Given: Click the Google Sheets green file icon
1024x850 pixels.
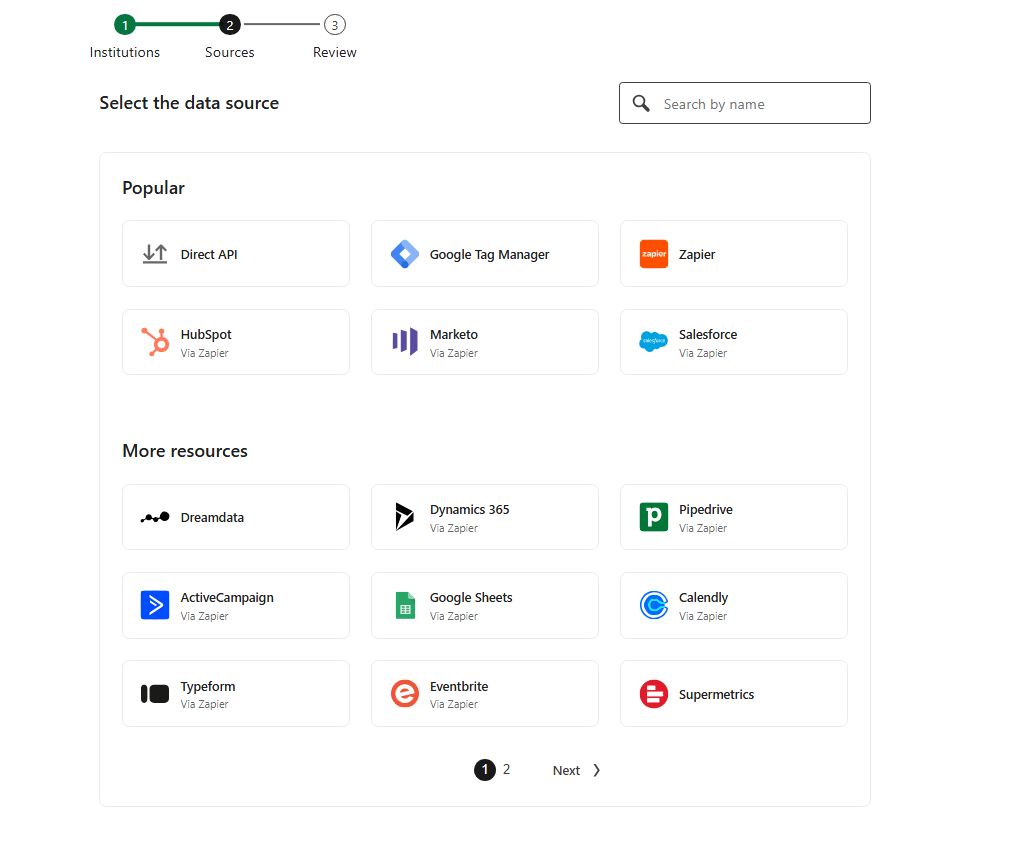Looking at the screenshot, I should click(405, 605).
